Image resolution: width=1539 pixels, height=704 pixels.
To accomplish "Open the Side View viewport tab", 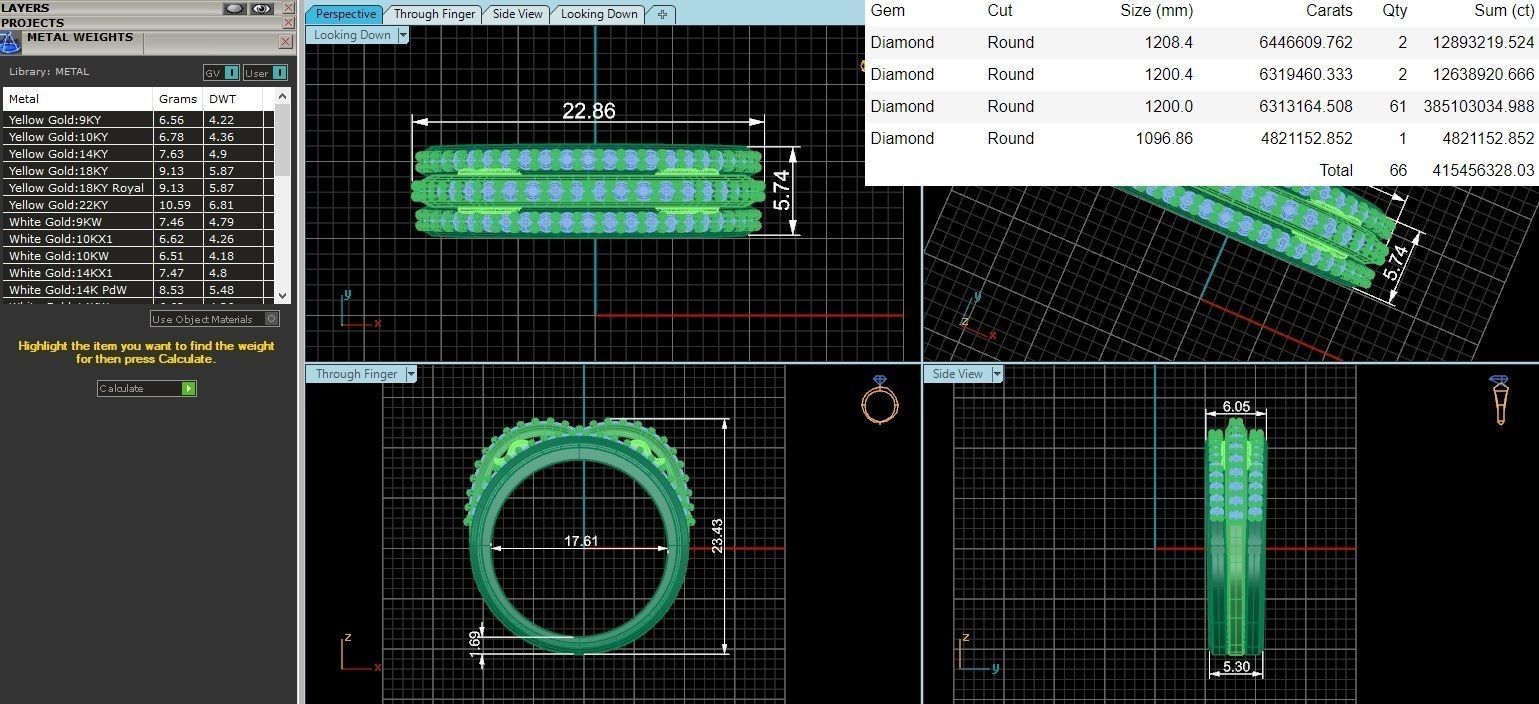I will [518, 14].
